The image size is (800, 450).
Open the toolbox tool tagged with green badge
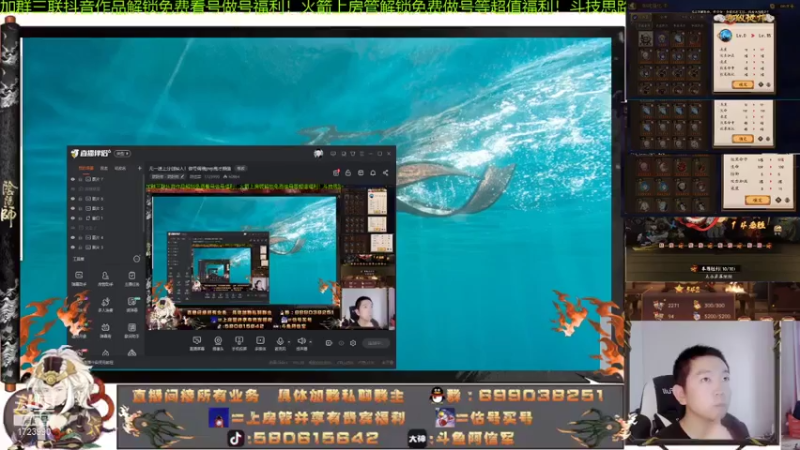coord(132,305)
